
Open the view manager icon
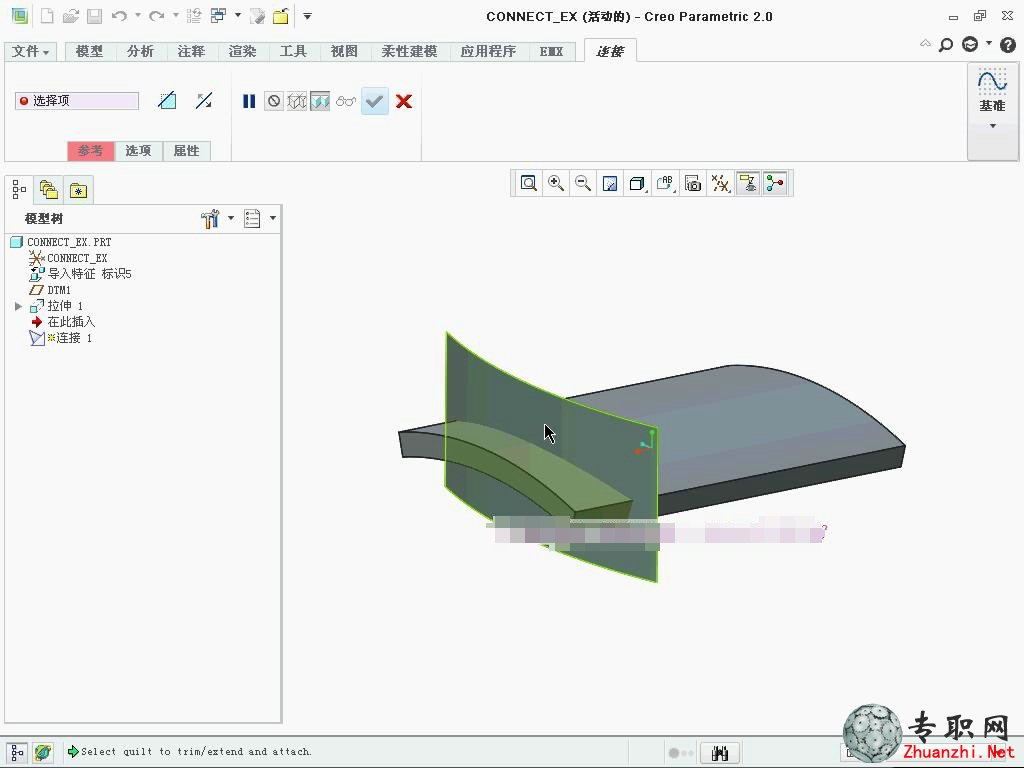tap(692, 184)
